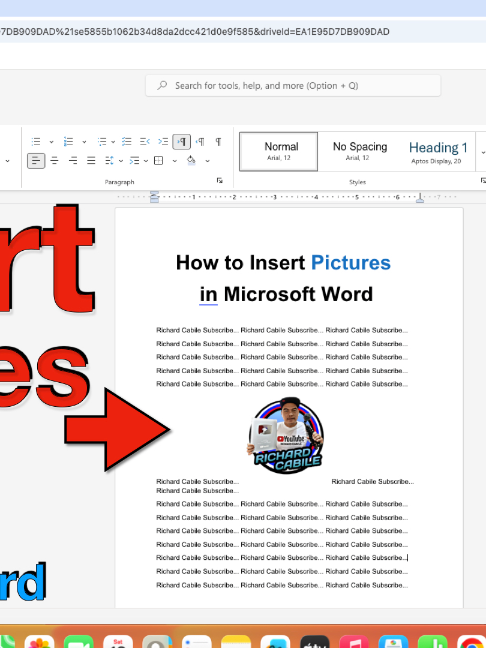Expand the multilevel list dropdown

coord(113,142)
